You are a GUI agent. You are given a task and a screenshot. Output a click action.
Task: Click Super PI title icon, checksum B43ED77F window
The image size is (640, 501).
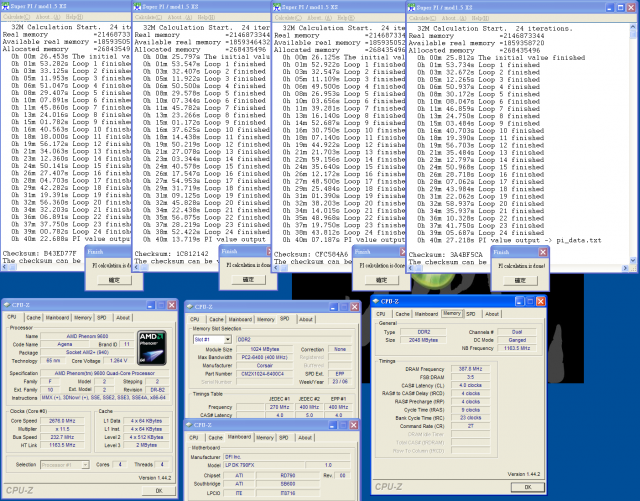click(x=5, y=6)
